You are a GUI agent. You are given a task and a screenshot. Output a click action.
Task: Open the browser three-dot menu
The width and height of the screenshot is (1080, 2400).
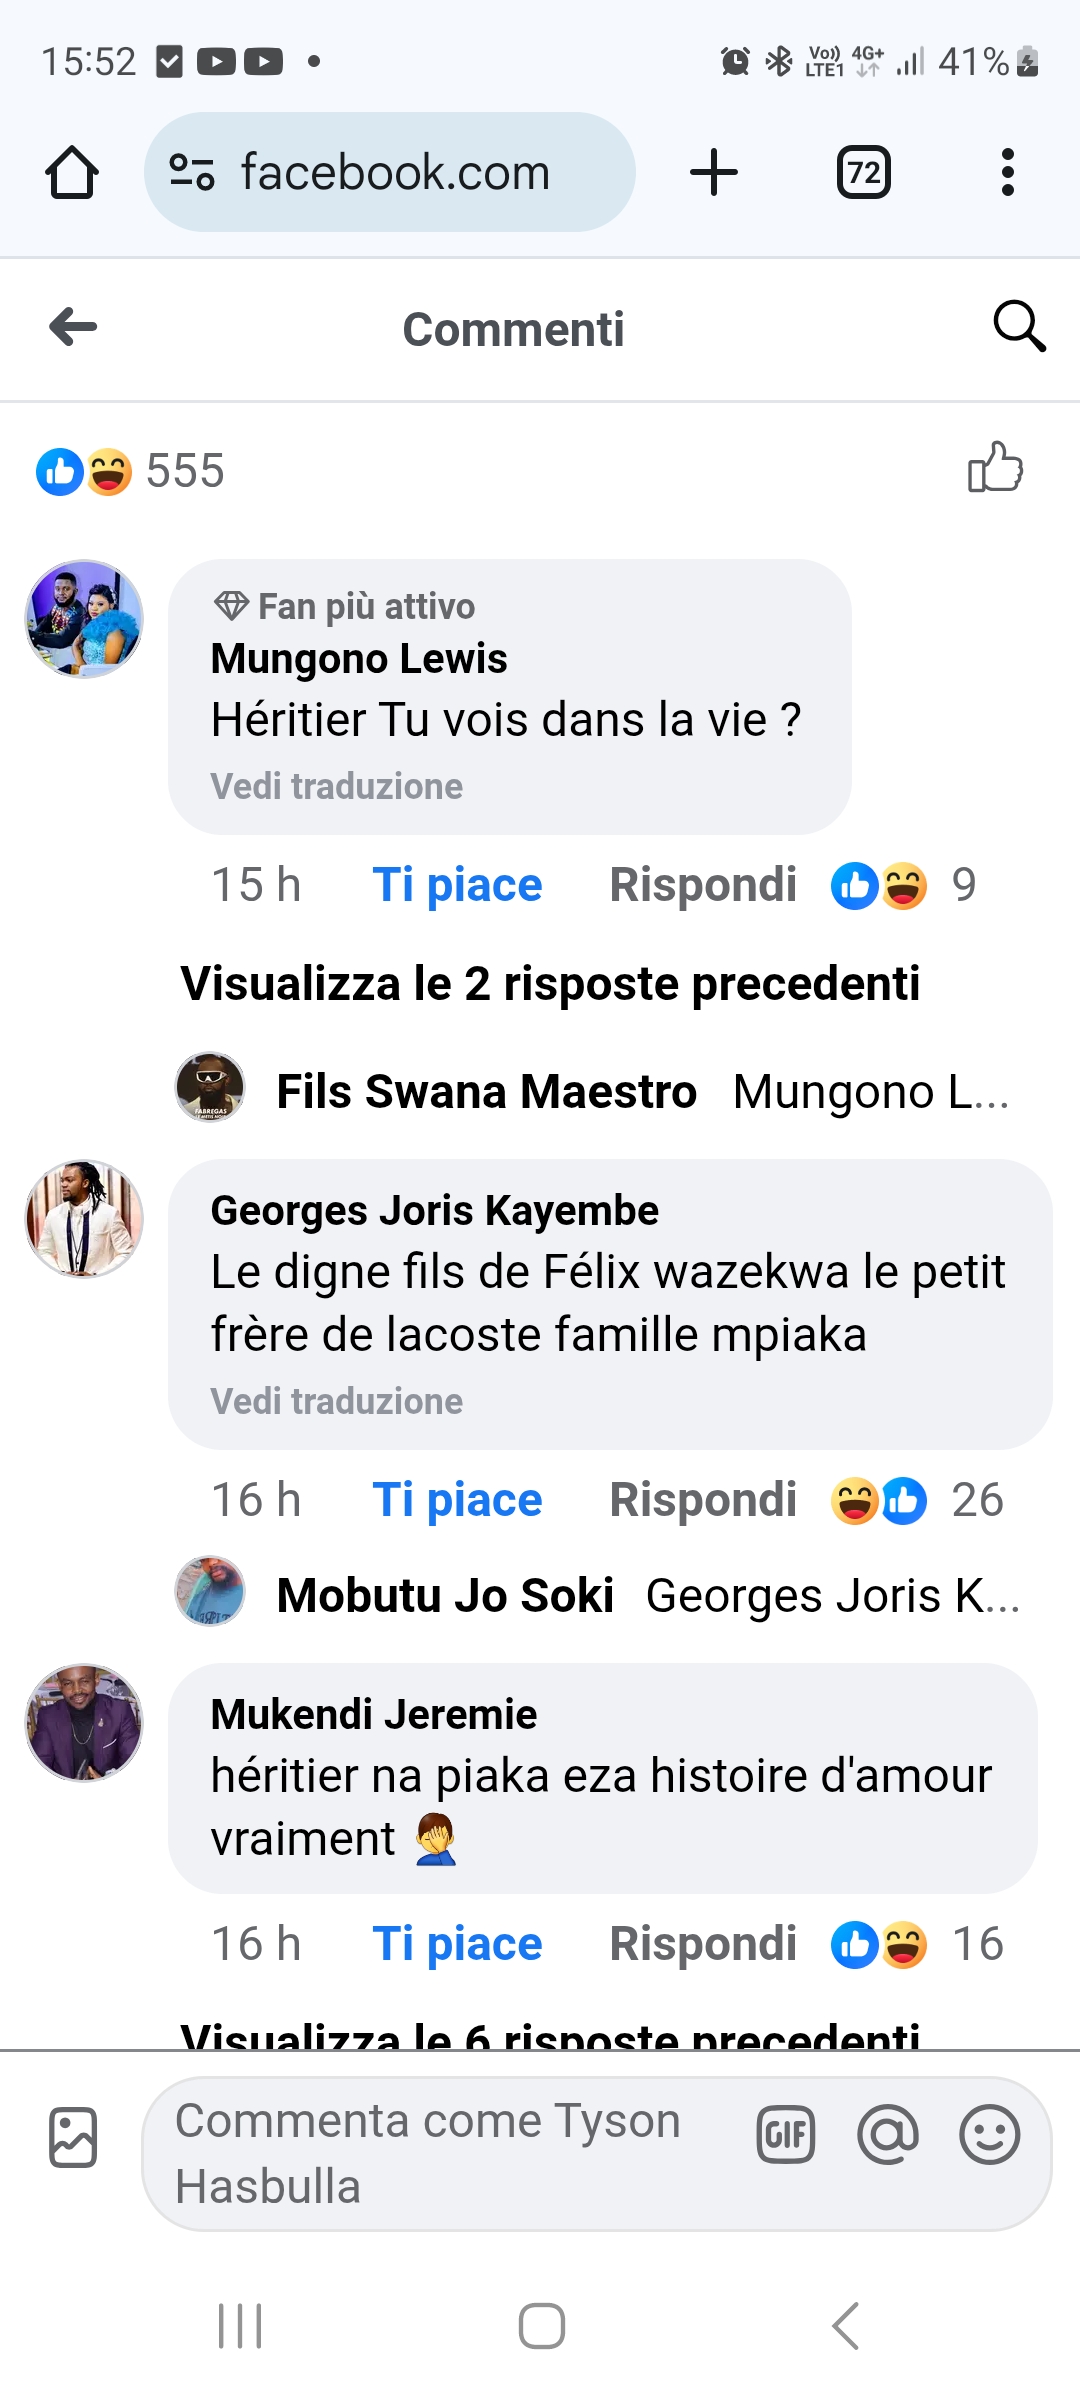pos(1007,172)
